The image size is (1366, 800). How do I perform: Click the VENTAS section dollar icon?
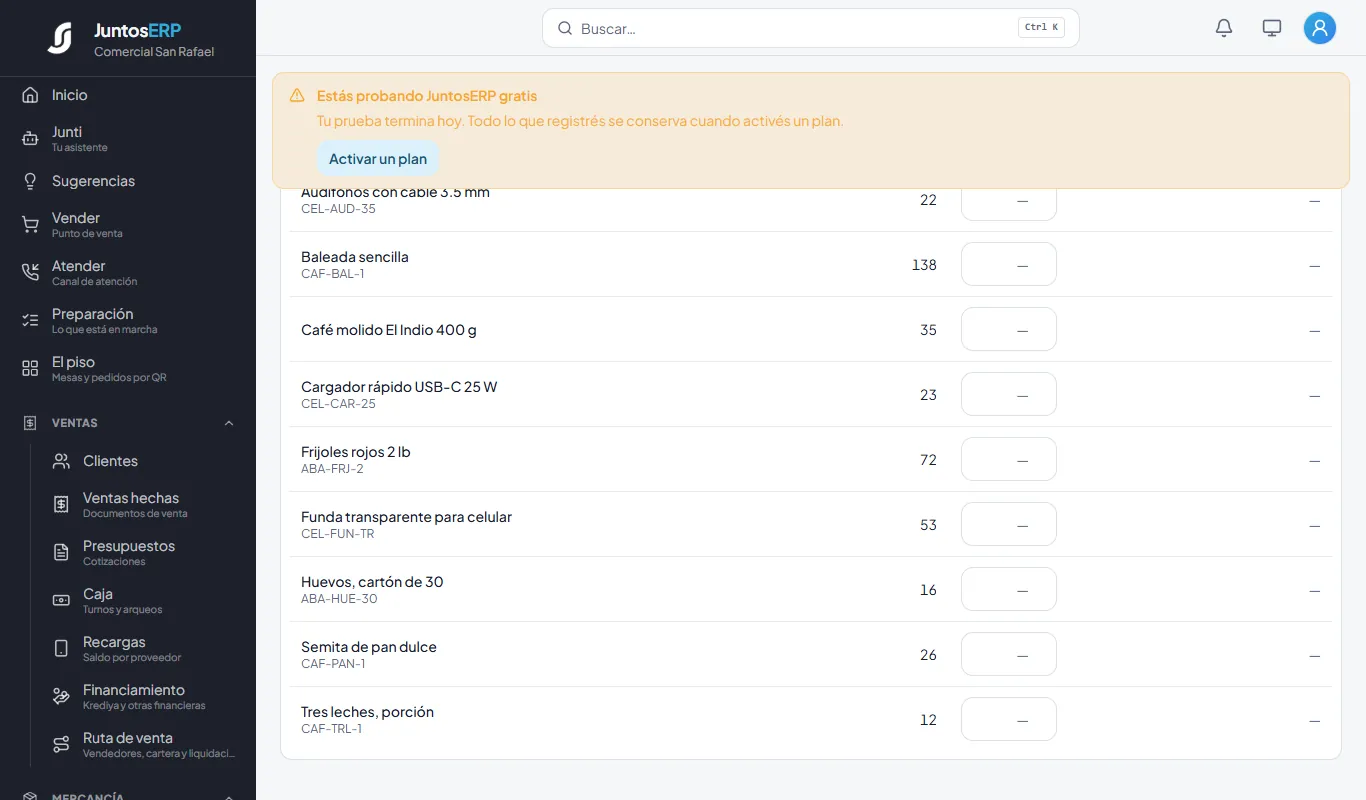coord(30,423)
